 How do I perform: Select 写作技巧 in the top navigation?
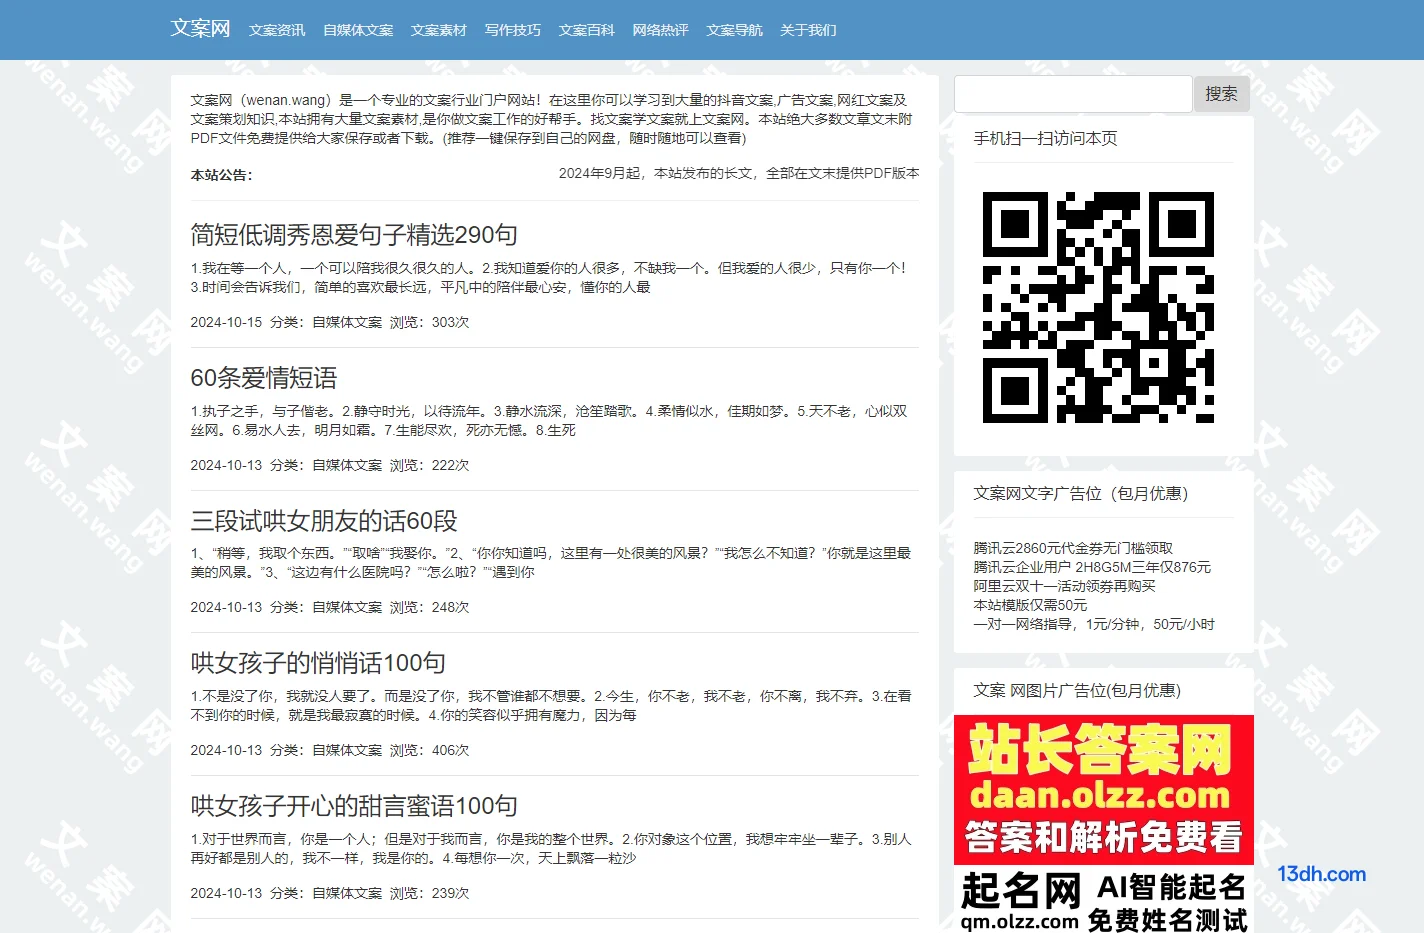point(513,30)
